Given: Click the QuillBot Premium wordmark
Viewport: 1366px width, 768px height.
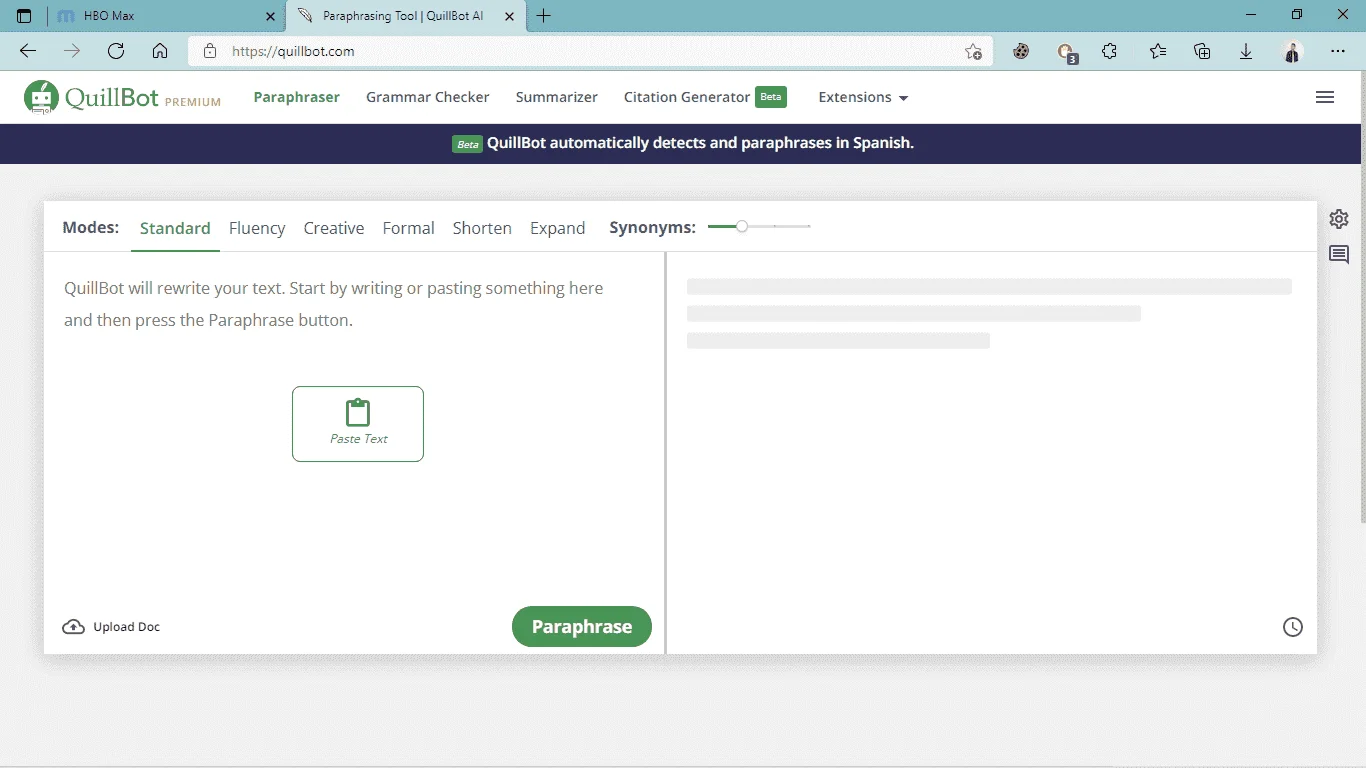Looking at the screenshot, I should (143, 98).
